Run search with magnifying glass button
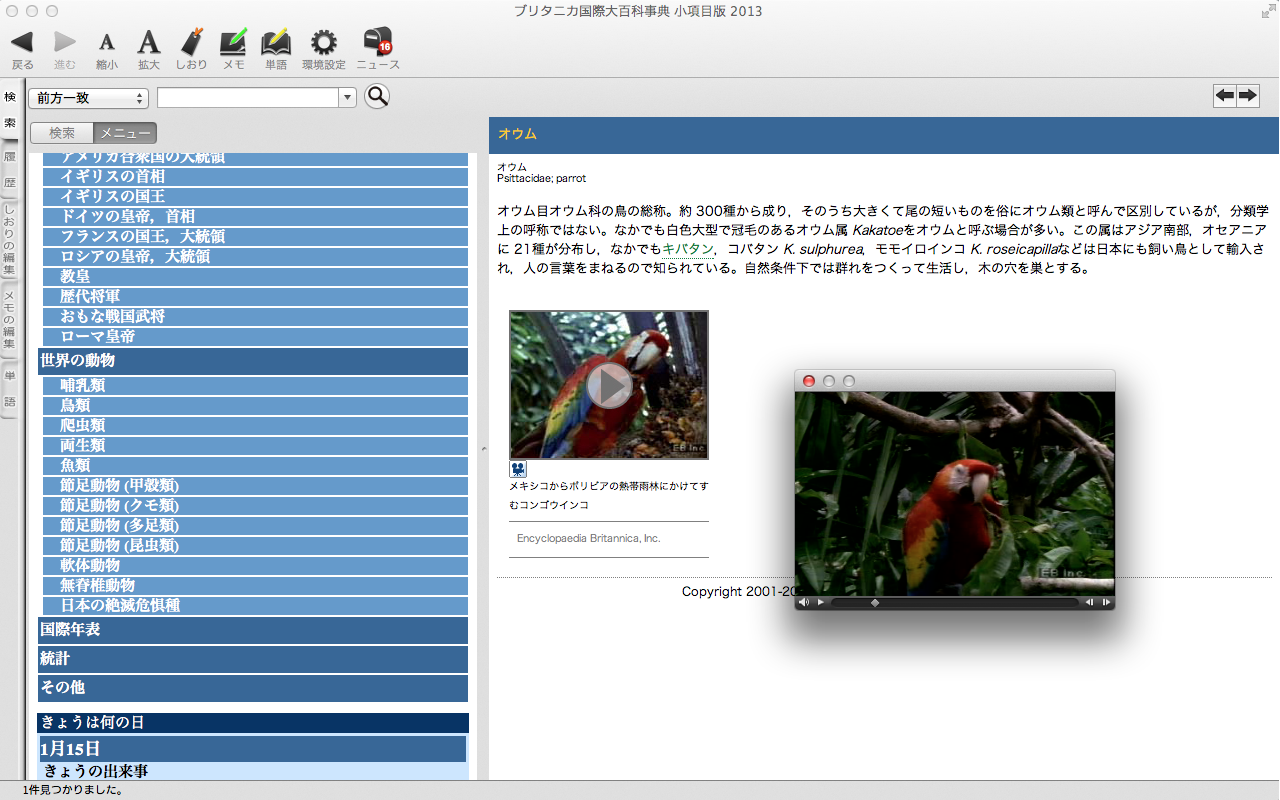1280x800 pixels. tap(377, 96)
